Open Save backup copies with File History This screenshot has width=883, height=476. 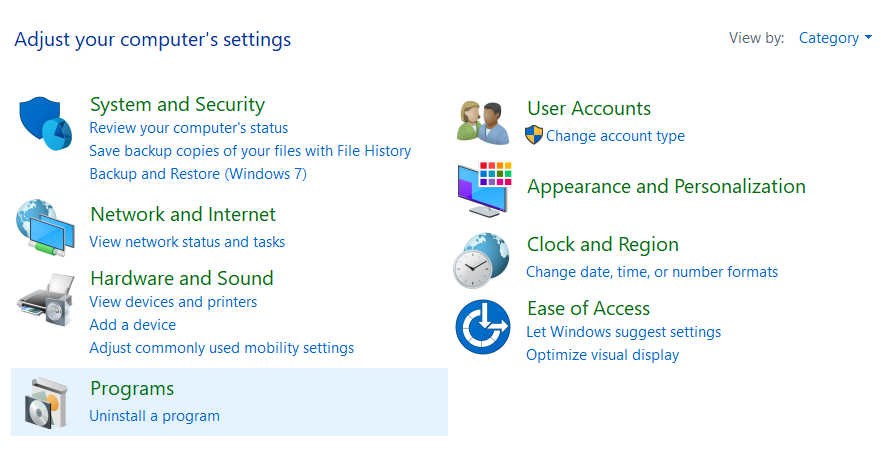point(250,151)
